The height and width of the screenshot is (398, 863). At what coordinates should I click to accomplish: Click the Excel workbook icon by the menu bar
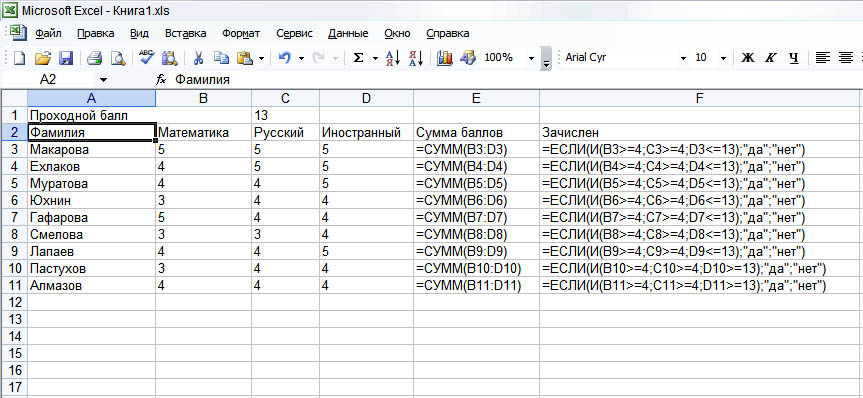(18, 32)
